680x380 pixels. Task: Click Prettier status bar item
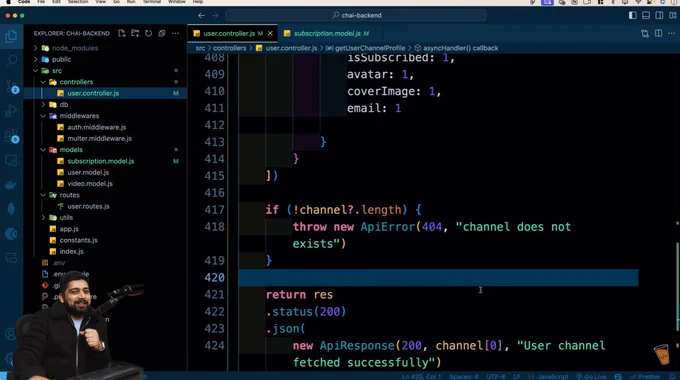(x=645, y=377)
